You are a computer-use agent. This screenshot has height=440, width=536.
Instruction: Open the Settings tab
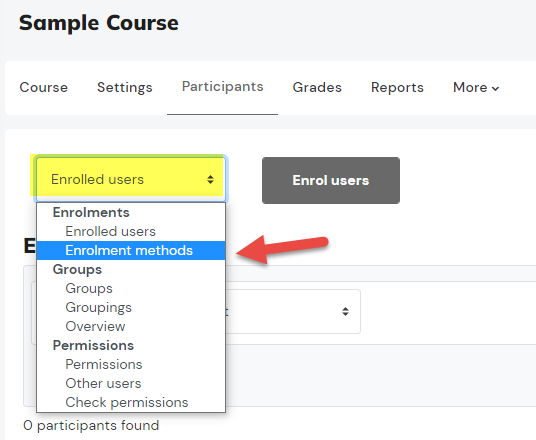pos(125,88)
